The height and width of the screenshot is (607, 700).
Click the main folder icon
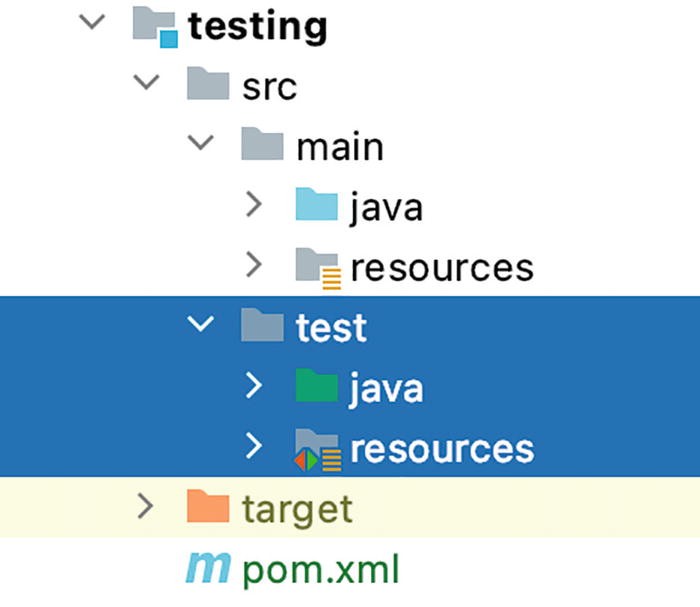click(262, 143)
